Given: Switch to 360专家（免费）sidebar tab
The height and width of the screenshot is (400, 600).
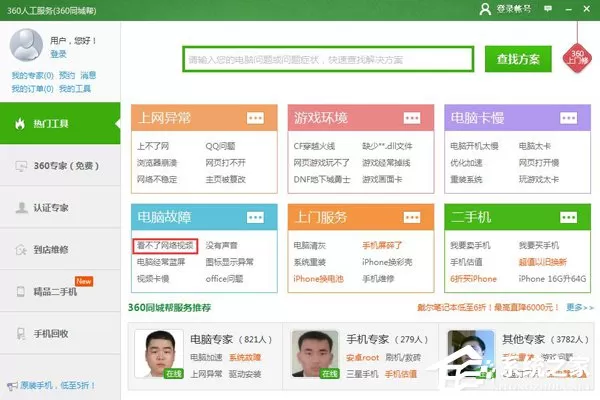Looking at the screenshot, I should (60, 166).
